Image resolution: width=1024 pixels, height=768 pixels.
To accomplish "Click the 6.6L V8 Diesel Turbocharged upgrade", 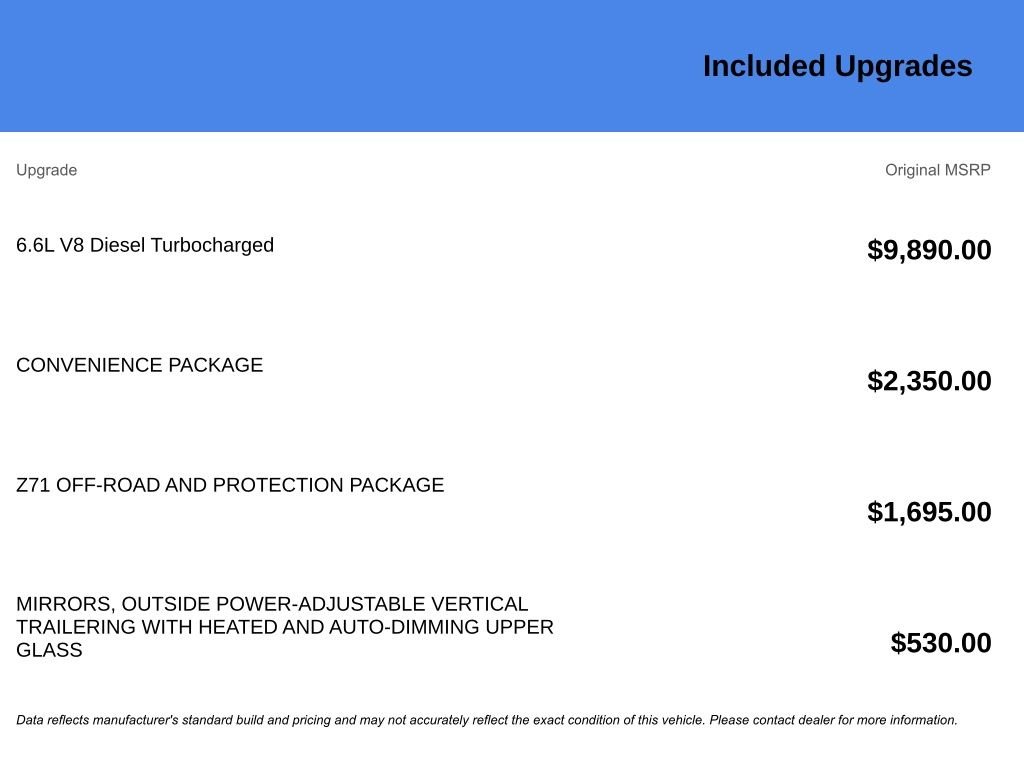I will 145,245.
